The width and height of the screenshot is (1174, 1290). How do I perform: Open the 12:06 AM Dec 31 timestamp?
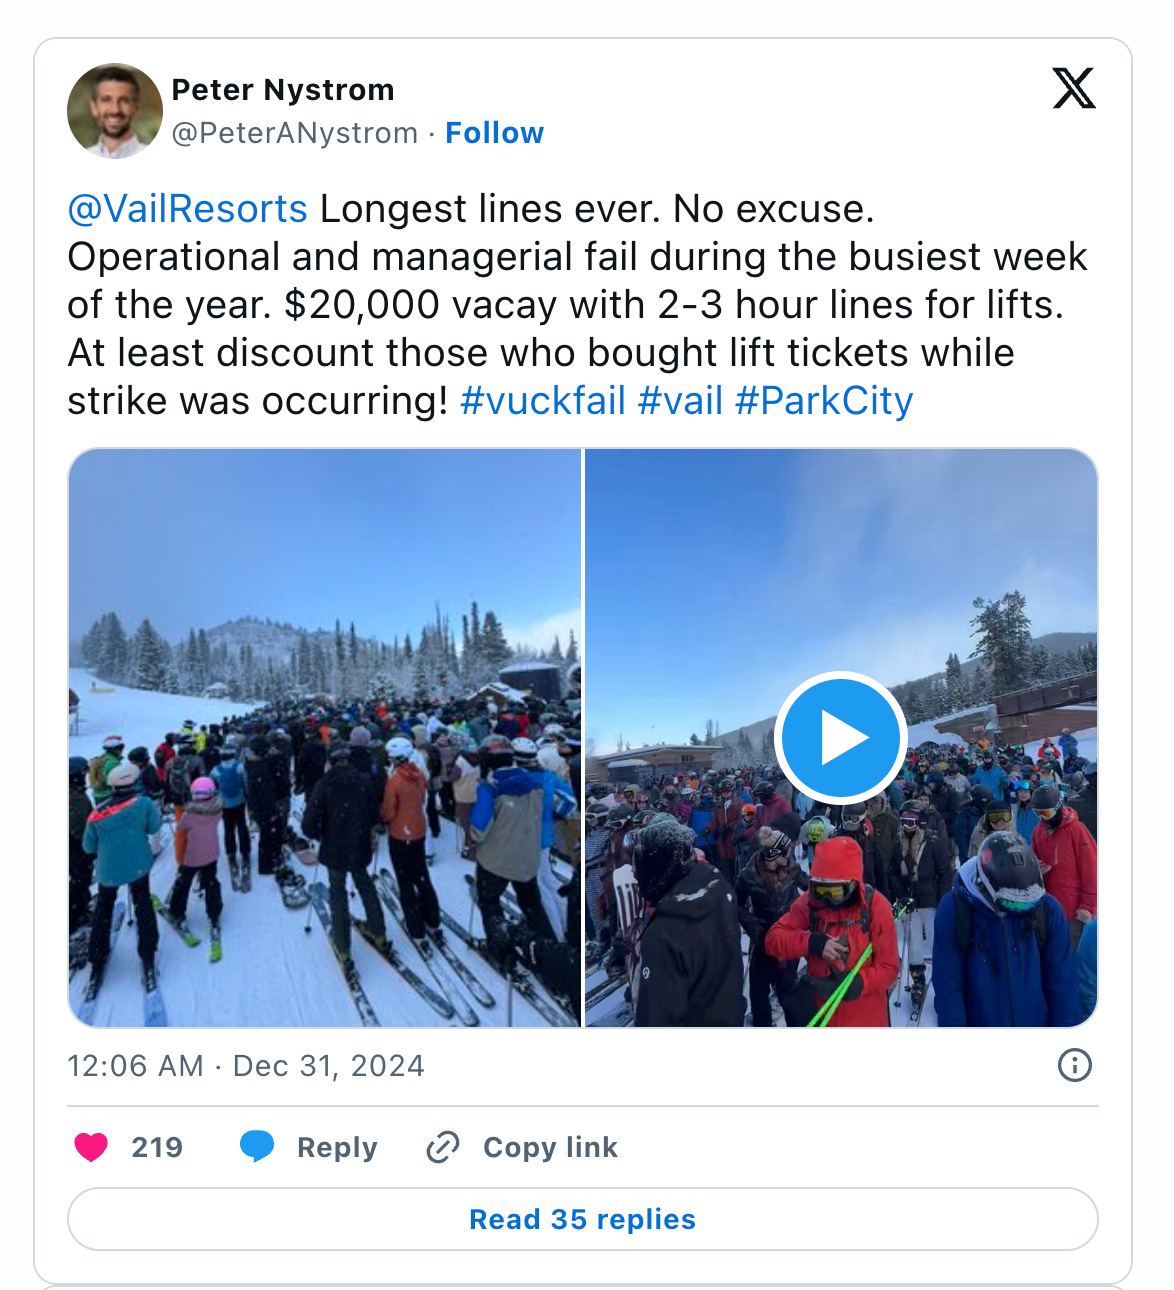click(246, 1066)
